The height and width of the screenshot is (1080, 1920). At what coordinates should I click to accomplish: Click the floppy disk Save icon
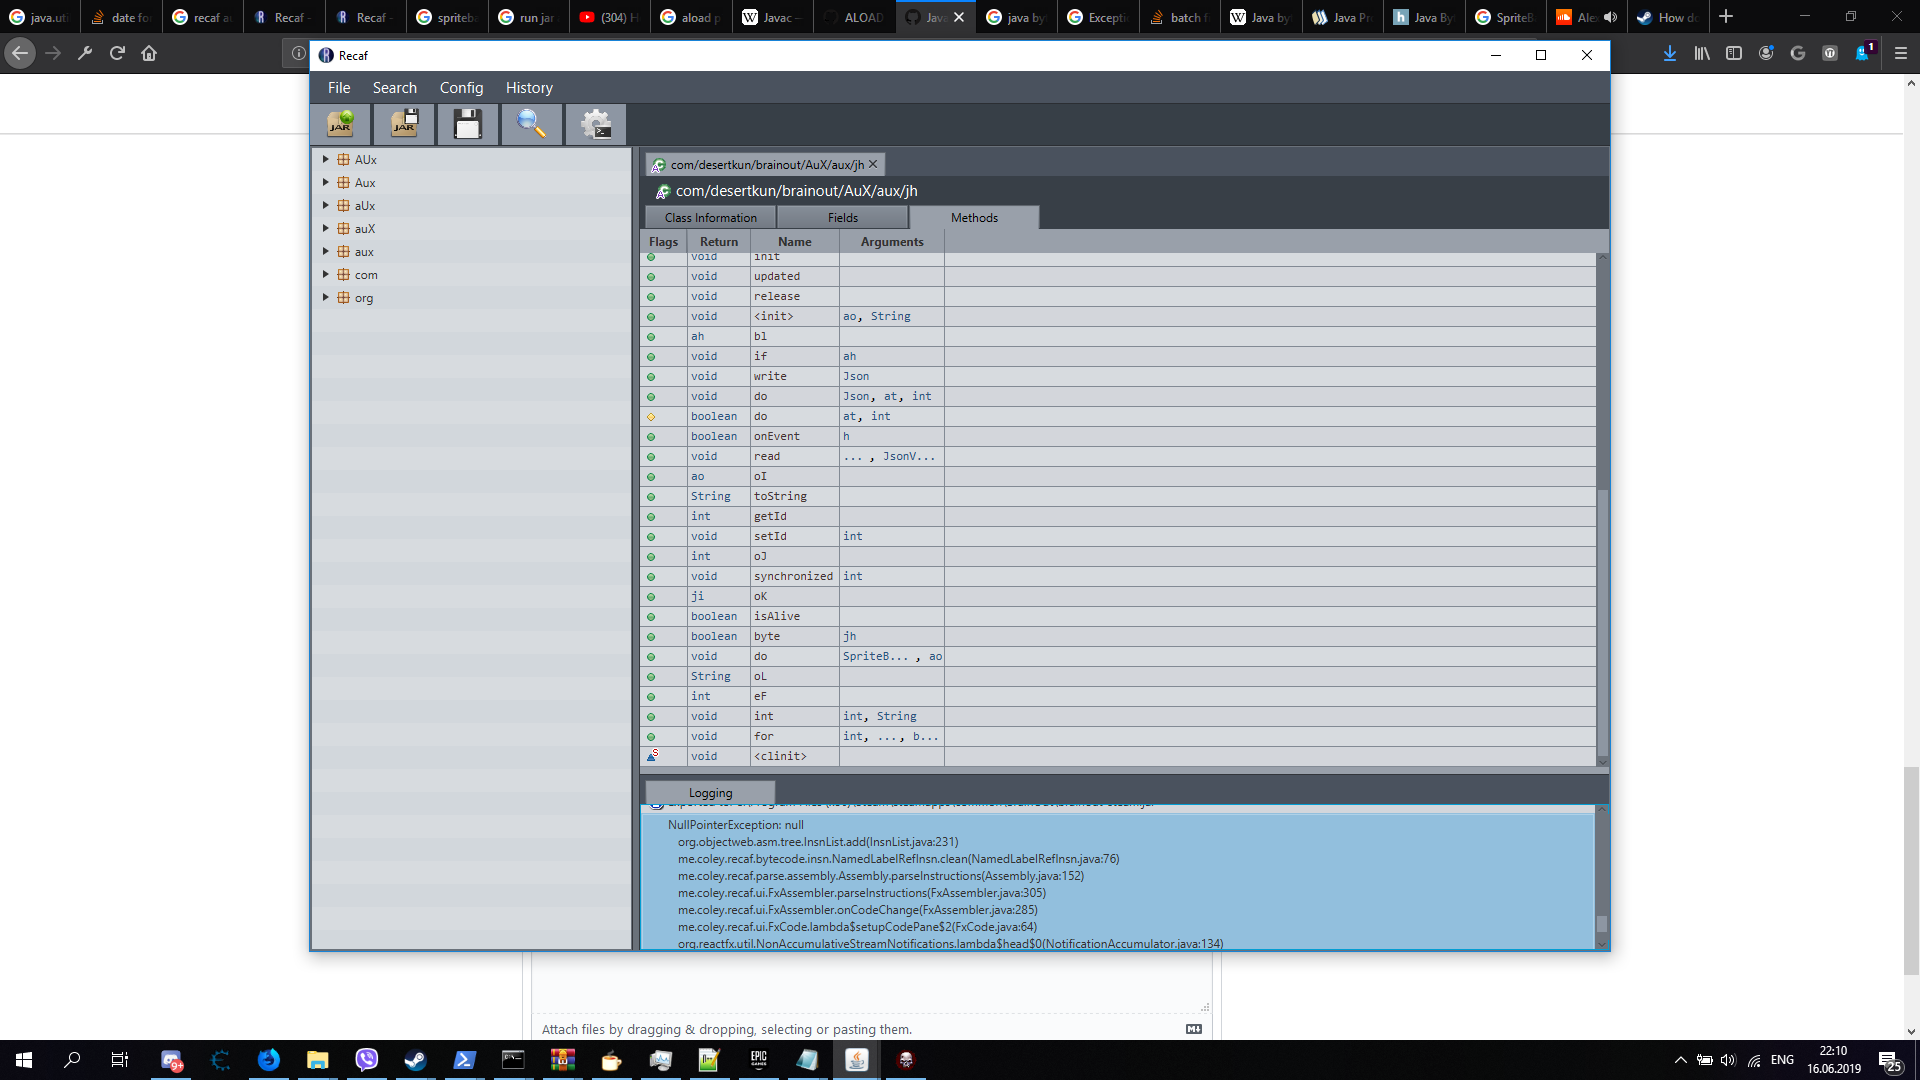(x=467, y=124)
